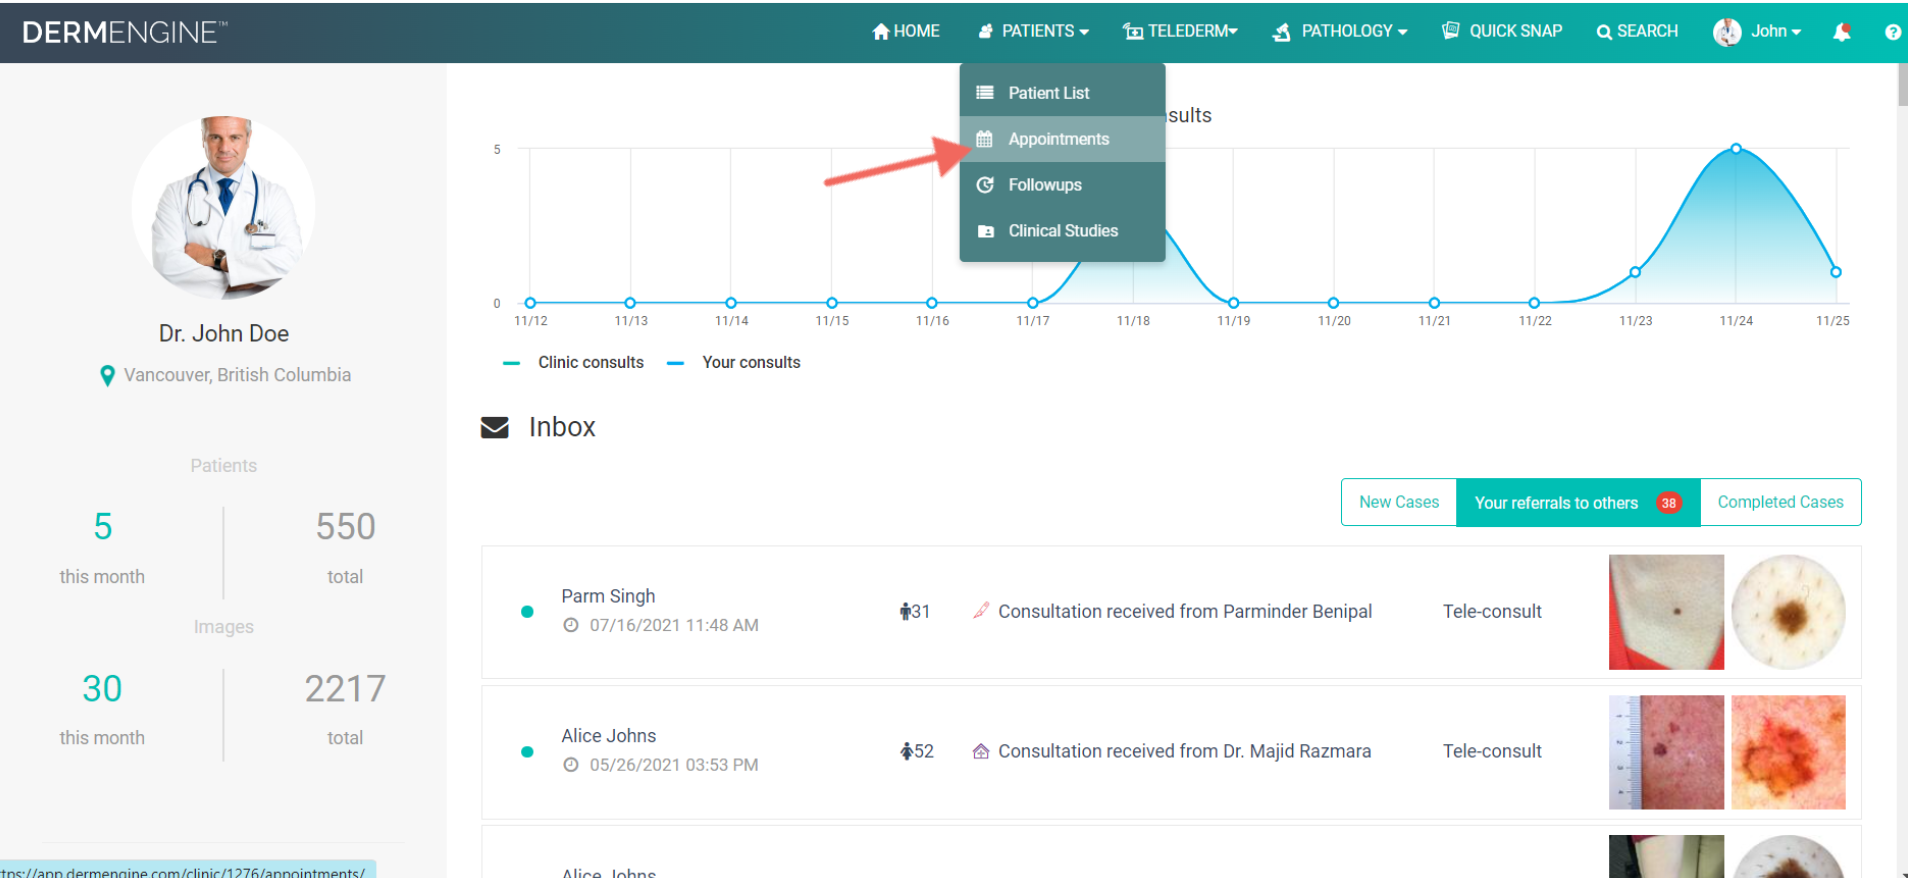Click the person icon beside age 52
Image resolution: width=1908 pixels, height=878 pixels.
click(905, 751)
